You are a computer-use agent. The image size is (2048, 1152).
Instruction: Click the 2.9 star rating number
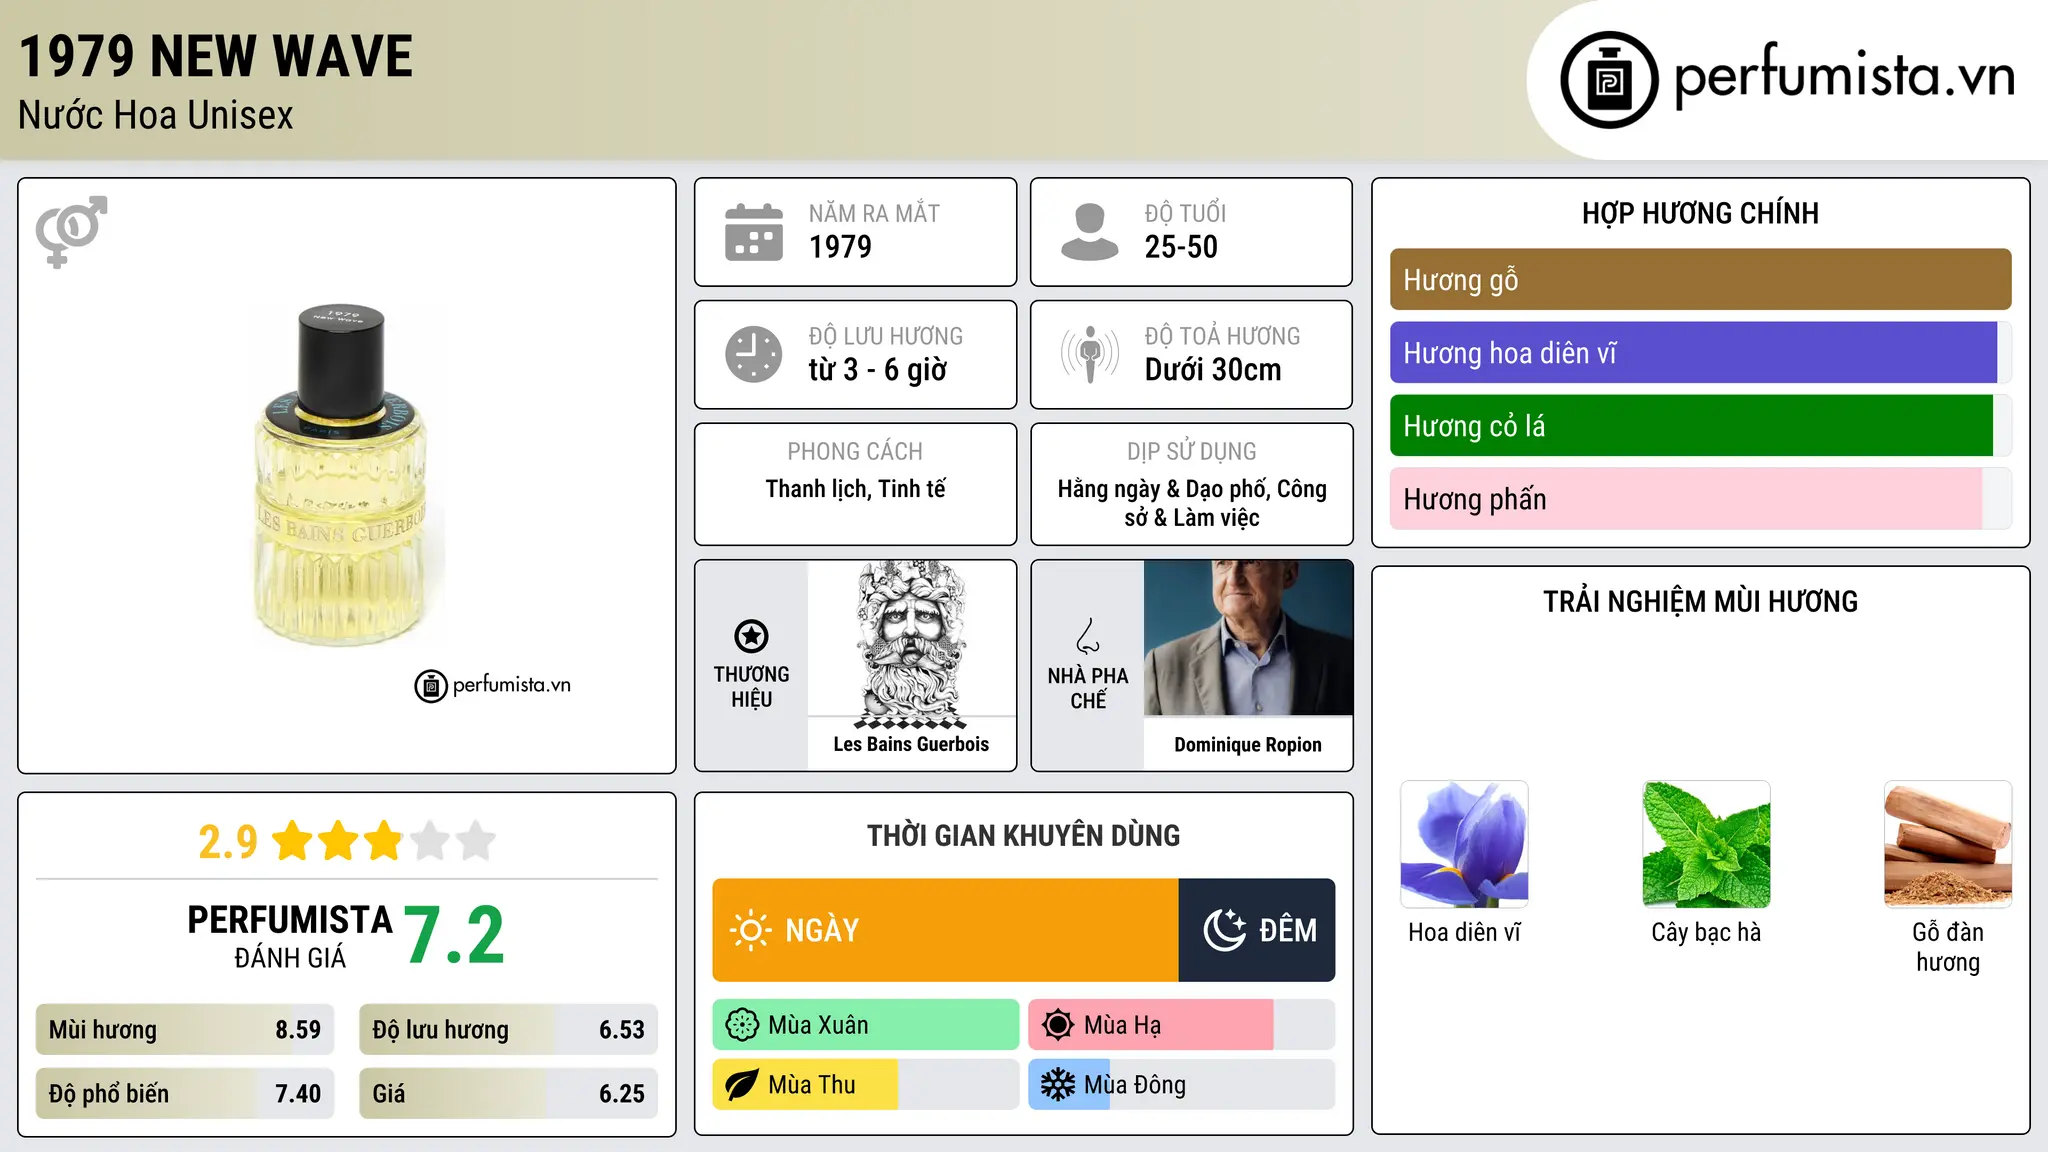(228, 842)
